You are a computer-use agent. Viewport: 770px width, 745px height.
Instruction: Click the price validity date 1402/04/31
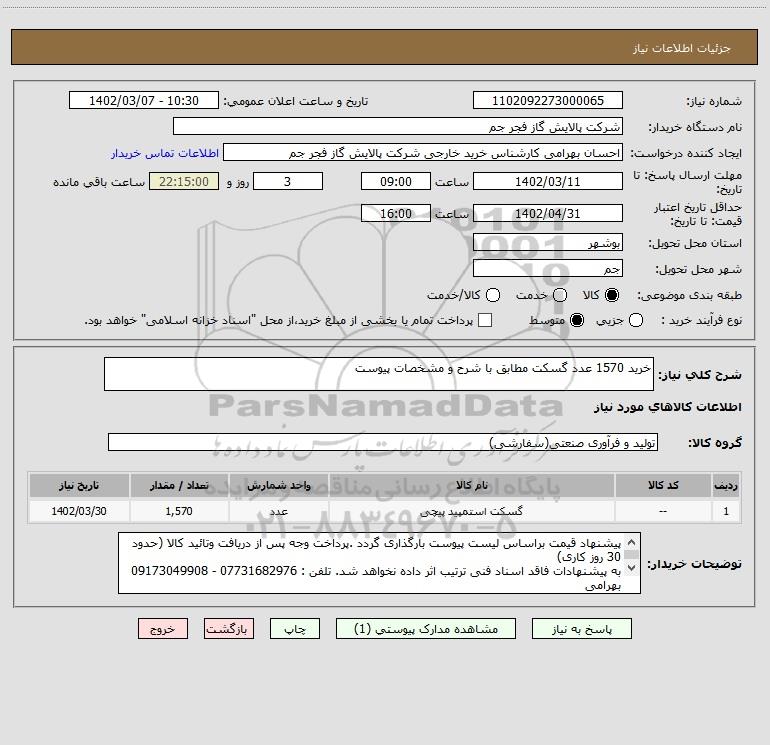pos(548,213)
